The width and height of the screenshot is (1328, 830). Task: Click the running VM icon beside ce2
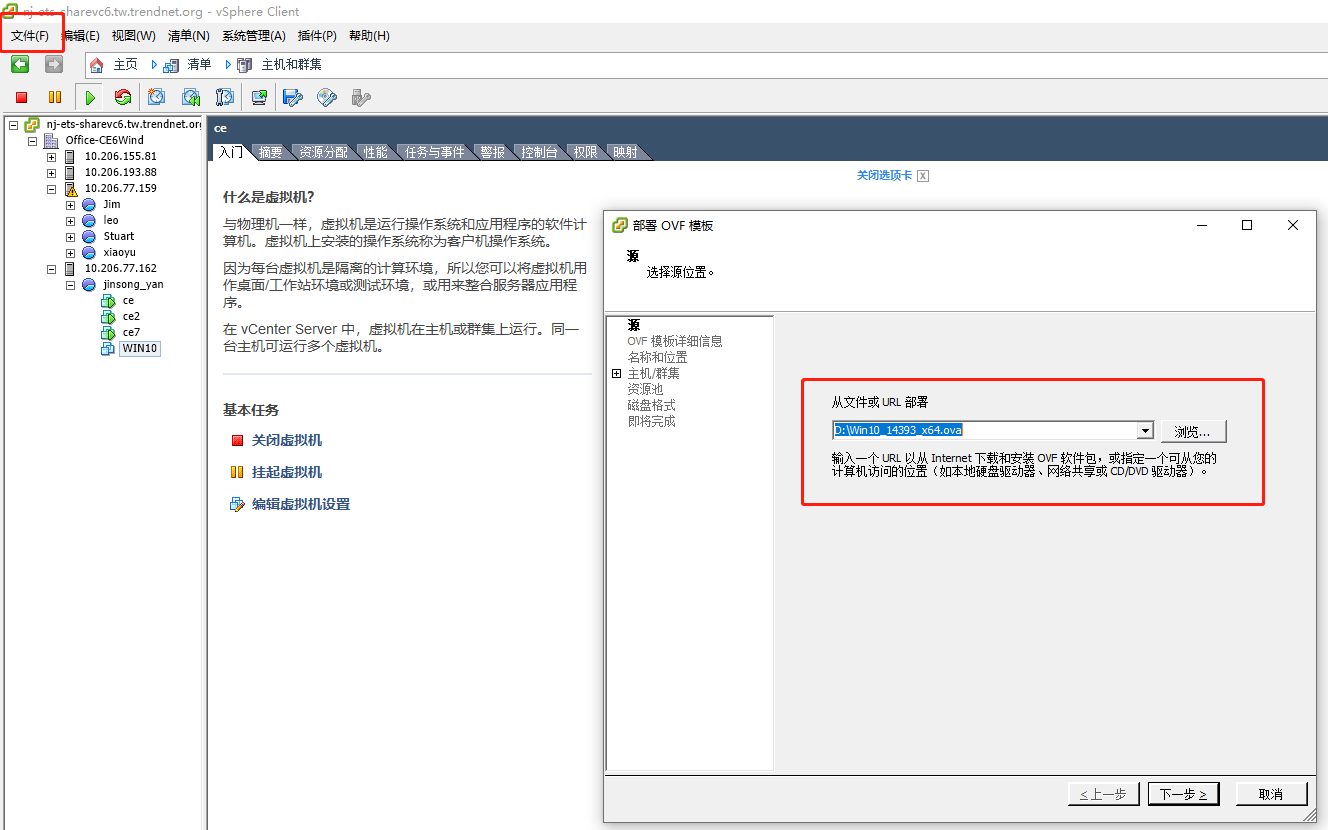108,317
